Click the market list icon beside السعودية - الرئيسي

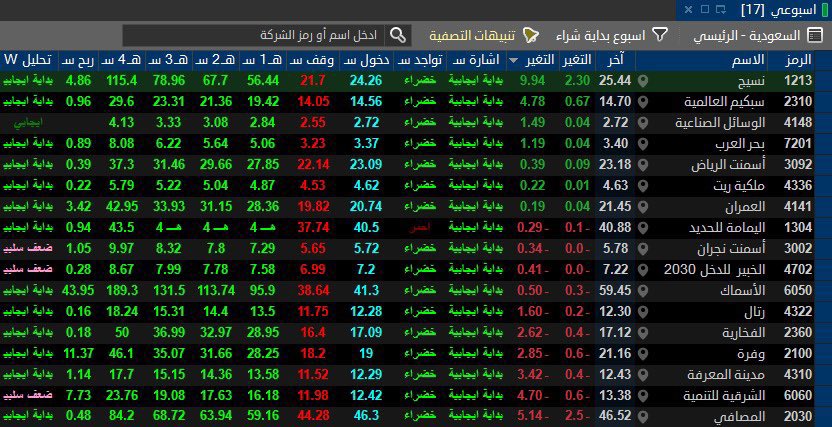pyautogui.click(x=814, y=36)
